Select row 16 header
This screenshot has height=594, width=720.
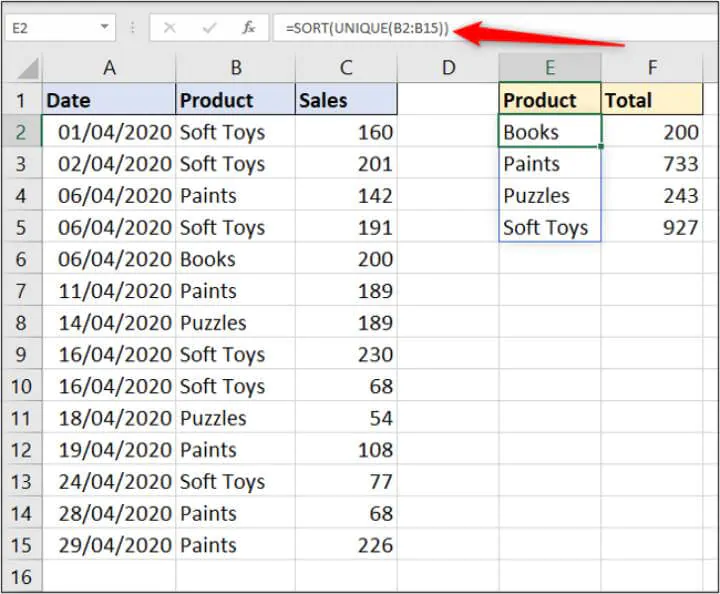(x=21, y=577)
